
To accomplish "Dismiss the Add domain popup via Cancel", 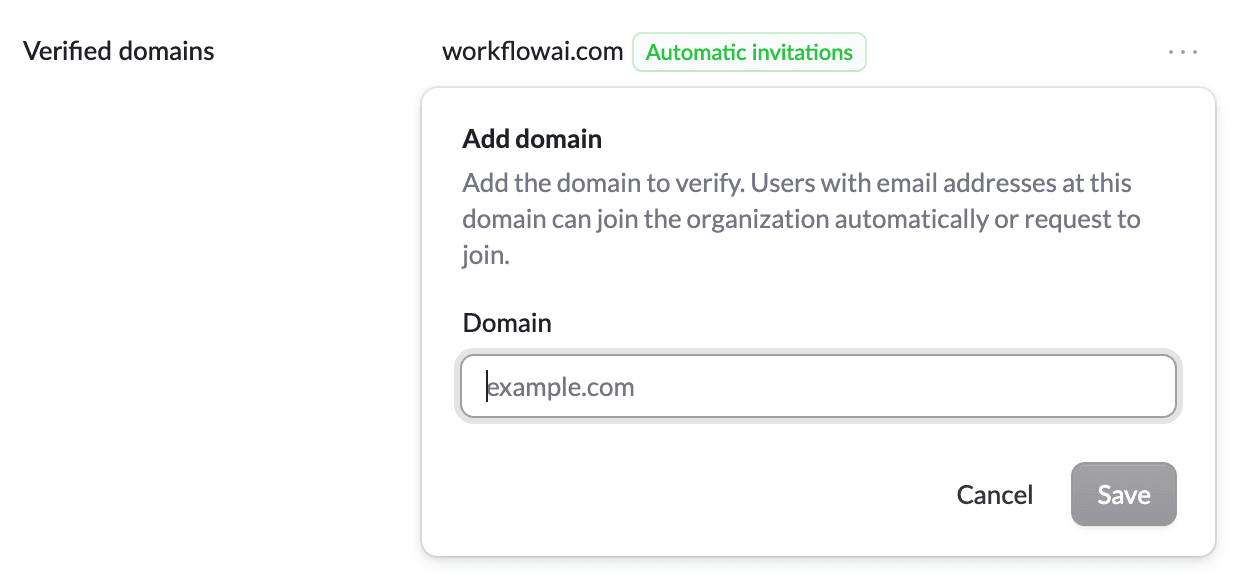I will tap(994, 494).
